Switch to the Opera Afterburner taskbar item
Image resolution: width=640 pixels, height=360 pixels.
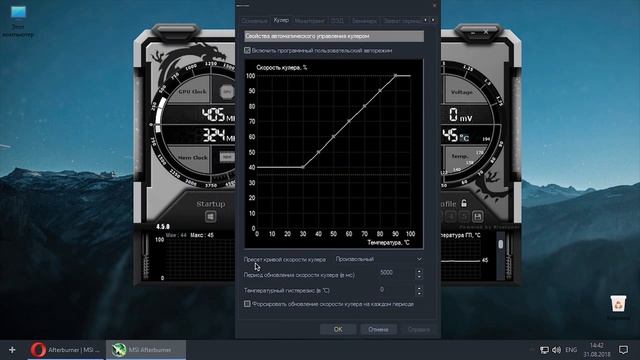pyautogui.click(x=66, y=350)
